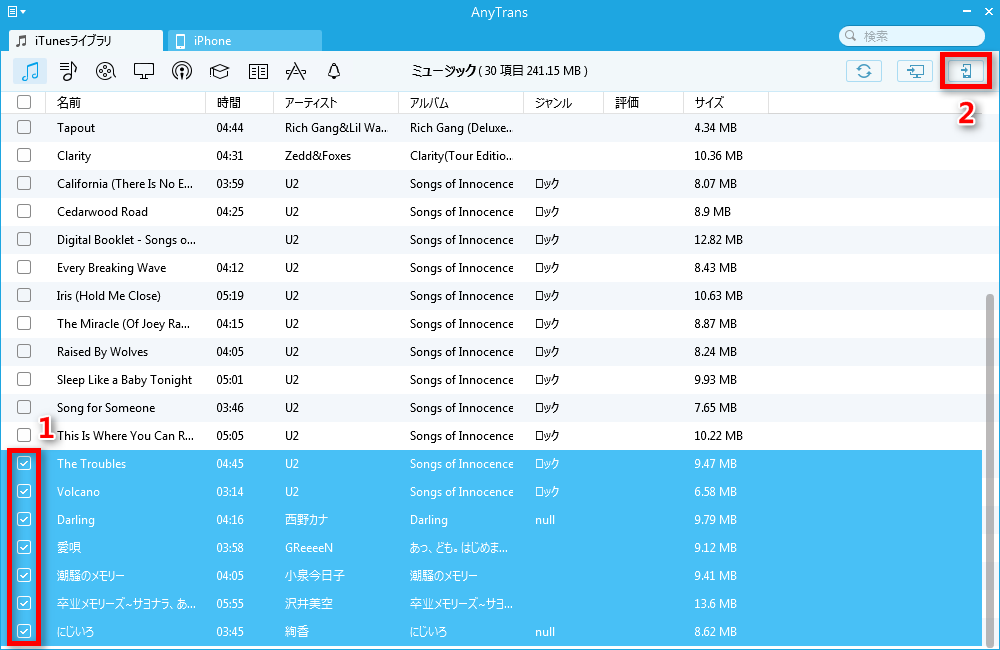Select the Digital Booklet - Songs o... row
The width and height of the screenshot is (1000, 650).
(x=491, y=240)
